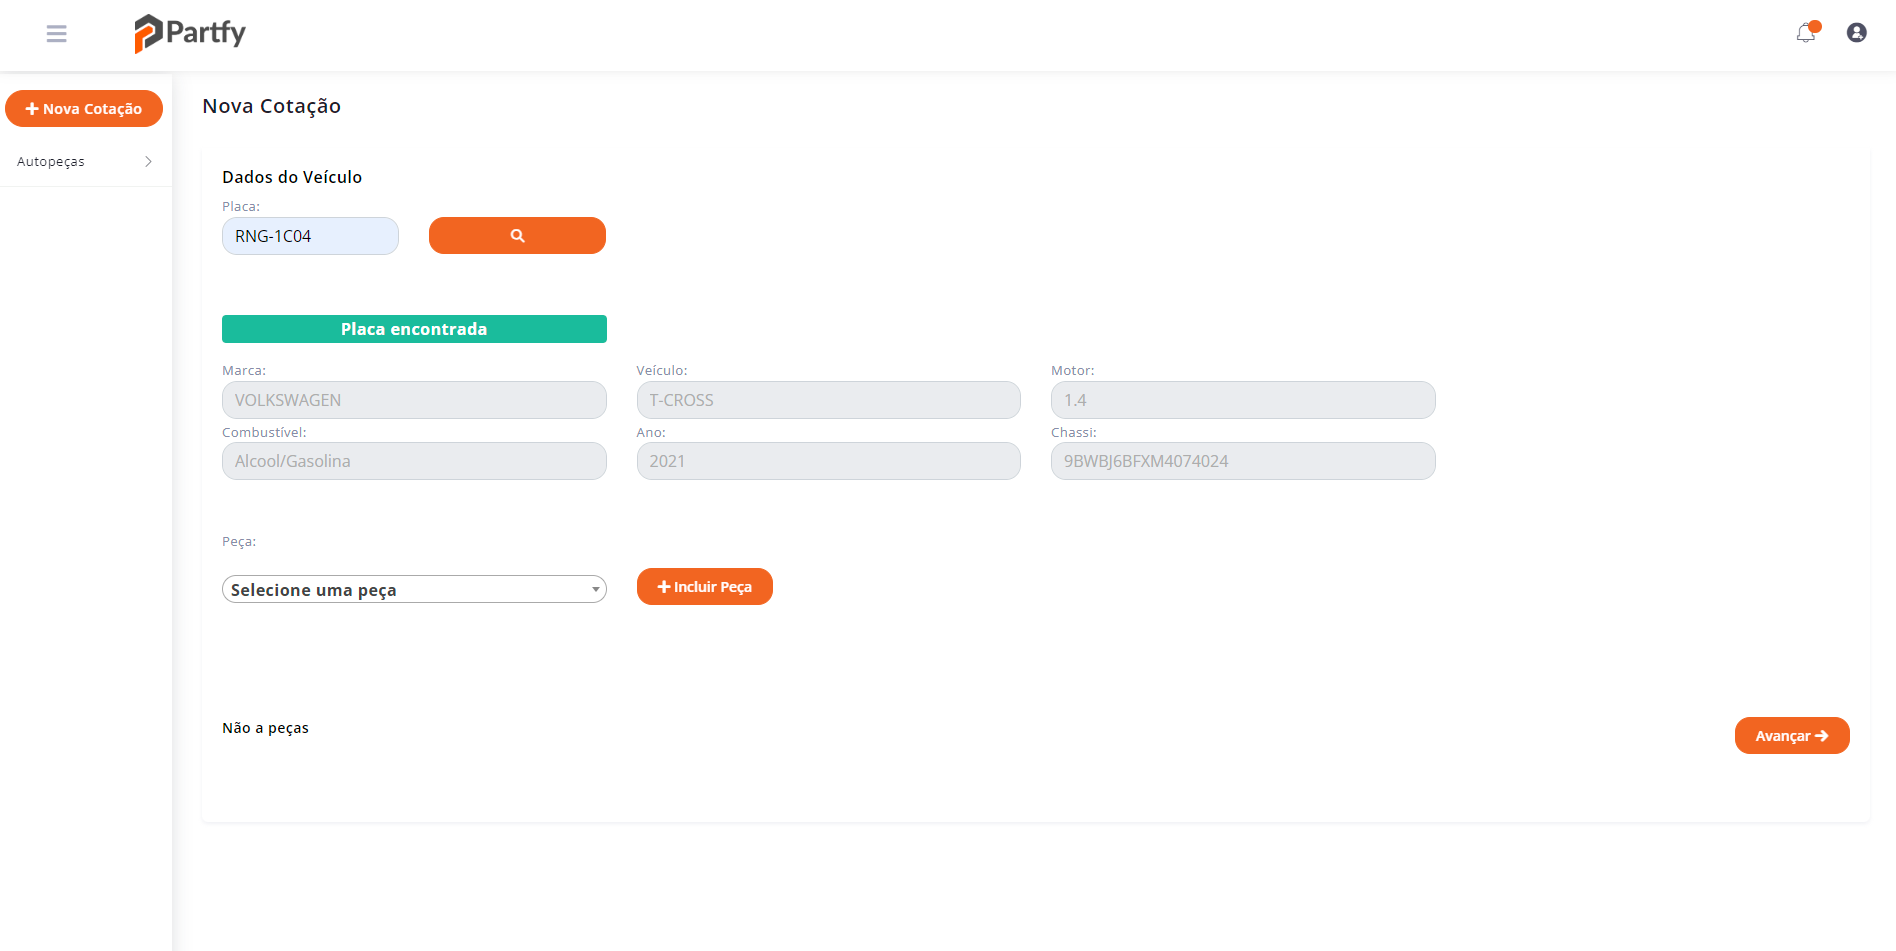Image resolution: width=1896 pixels, height=951 pixels.
Task: Click the Motor field showing 1.4
Action: pyautogui.click(x=1242, y=400)
